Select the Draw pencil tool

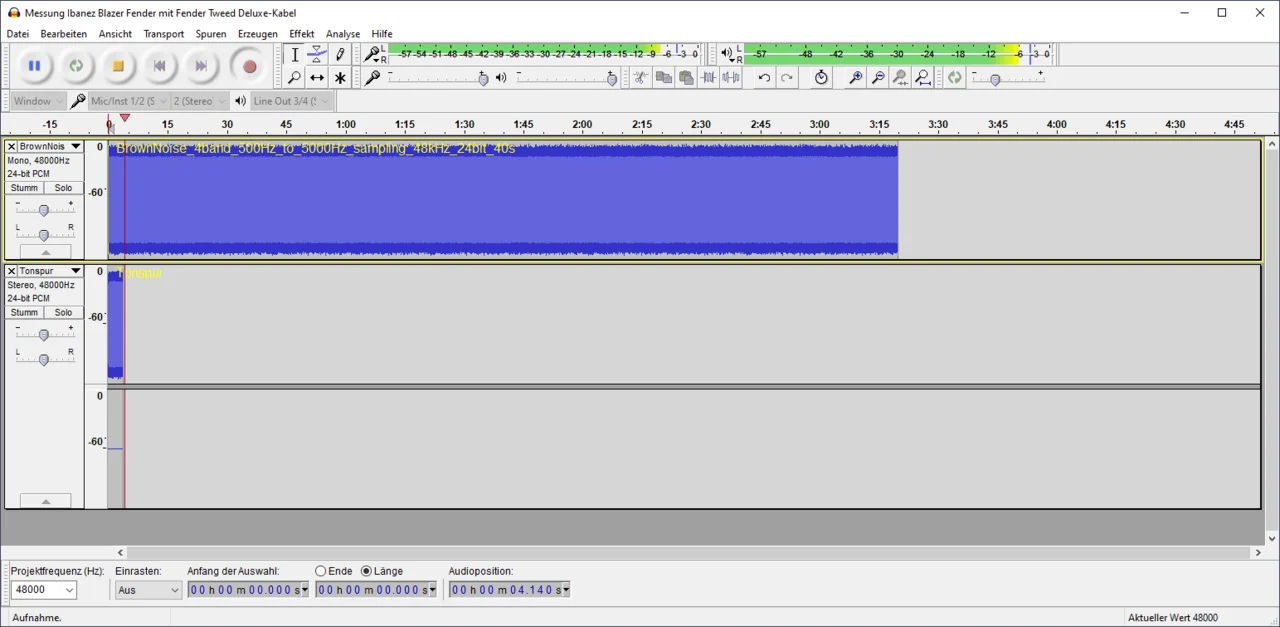340,55
